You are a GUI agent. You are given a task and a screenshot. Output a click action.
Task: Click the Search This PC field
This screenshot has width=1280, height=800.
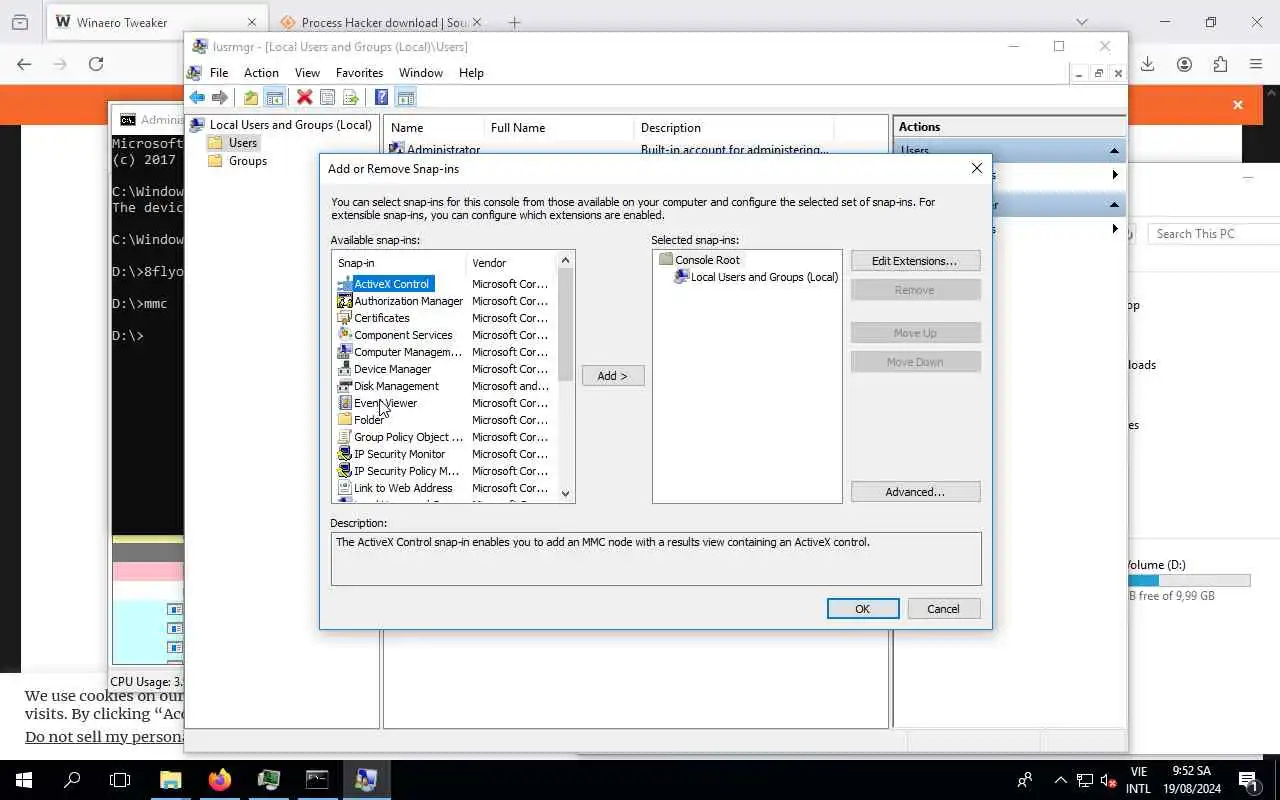[1215, 234]
